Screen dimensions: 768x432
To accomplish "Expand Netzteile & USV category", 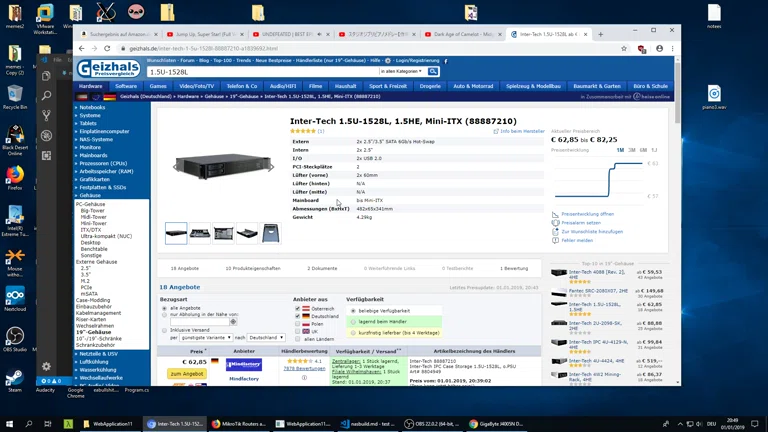I will tap(98, 354).
